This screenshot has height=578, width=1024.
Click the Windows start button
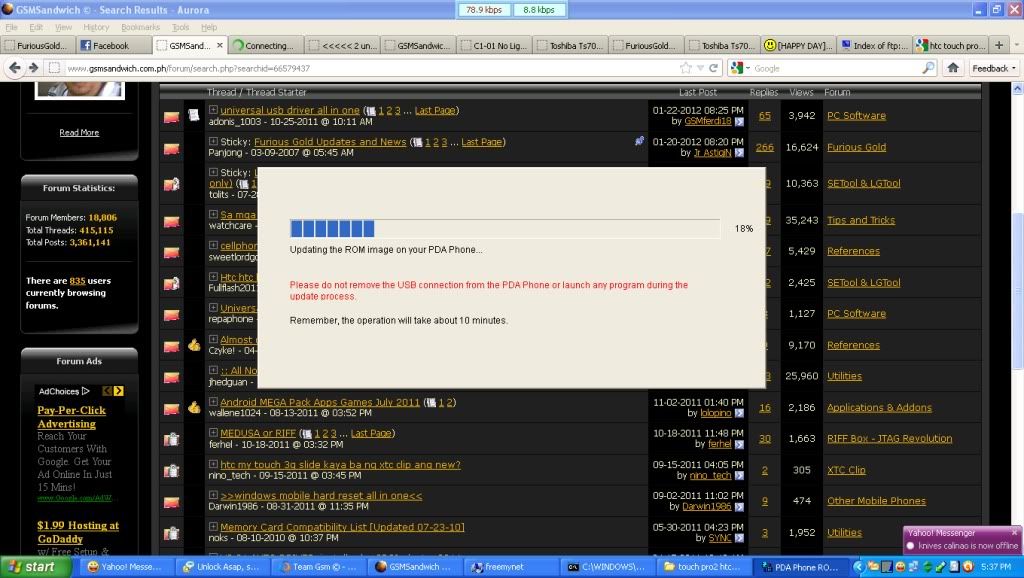pyautogui.click(x=35, y=567)
